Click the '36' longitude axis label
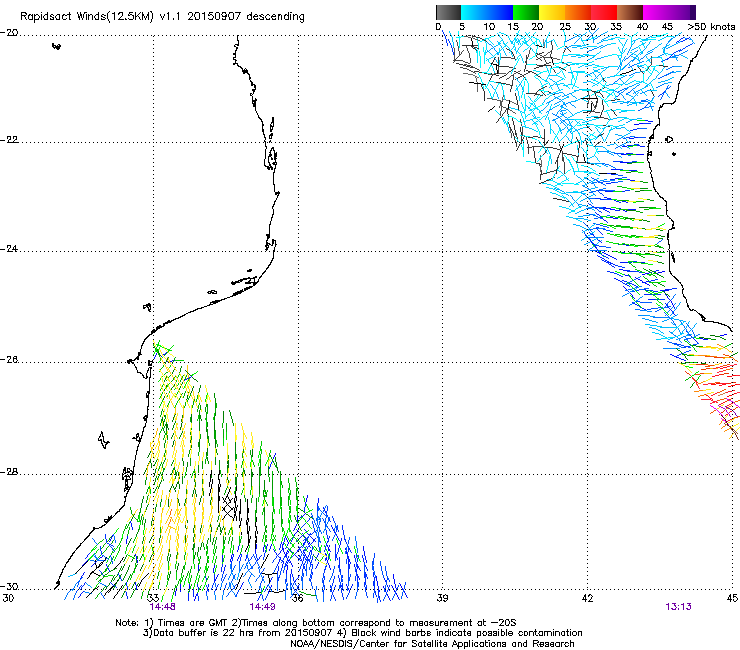Screen dimensions: 740x650 tap(298, 598)
